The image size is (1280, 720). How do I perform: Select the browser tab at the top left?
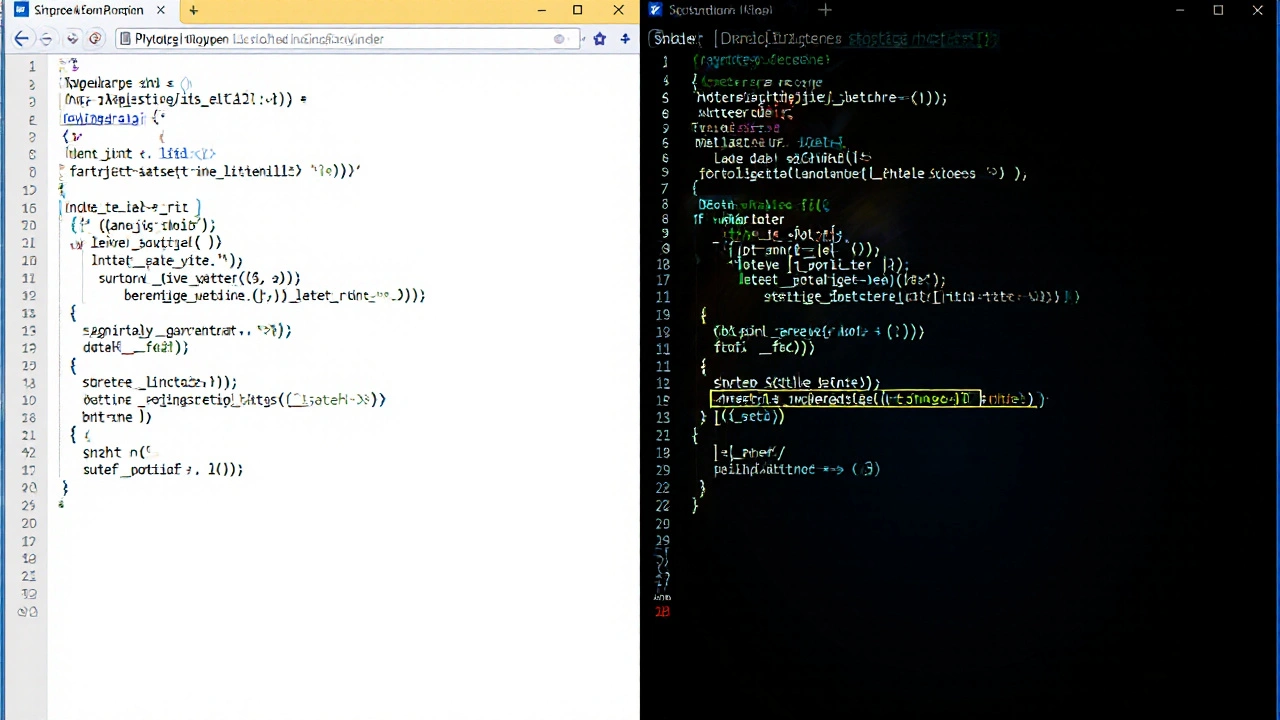(88, 10)
